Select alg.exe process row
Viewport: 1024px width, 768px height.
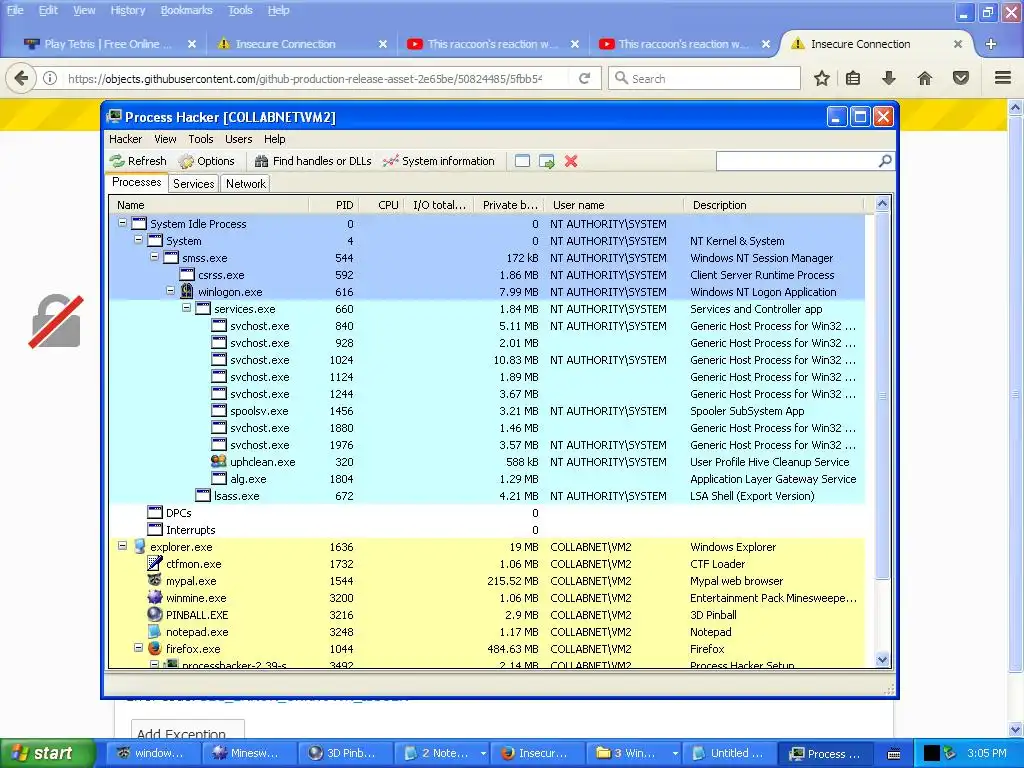(487, 479)
